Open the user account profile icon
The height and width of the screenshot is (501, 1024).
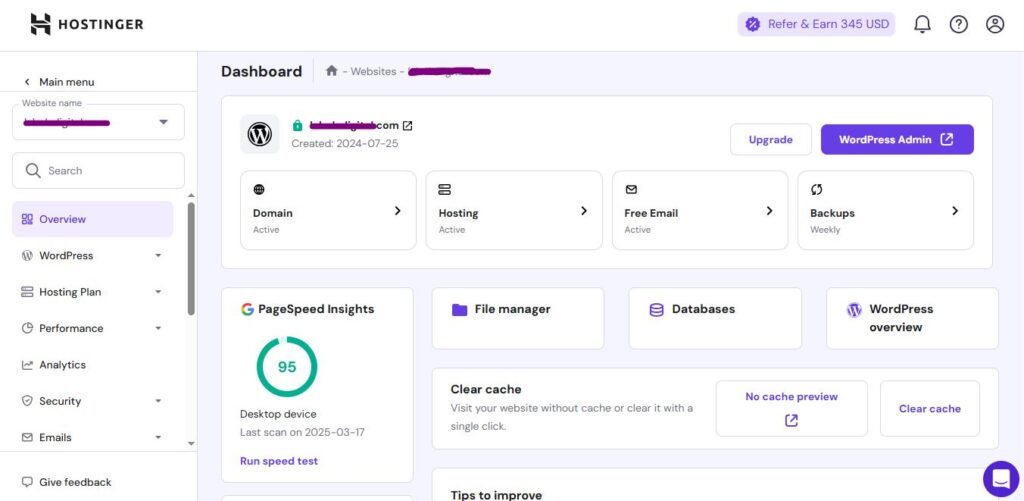pos(995,24)
